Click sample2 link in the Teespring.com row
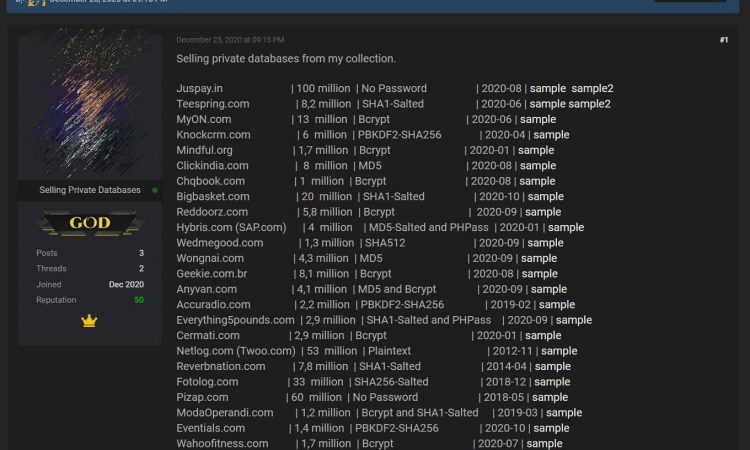This screenshot has width=750, height=450. click(x=590, y=104)
